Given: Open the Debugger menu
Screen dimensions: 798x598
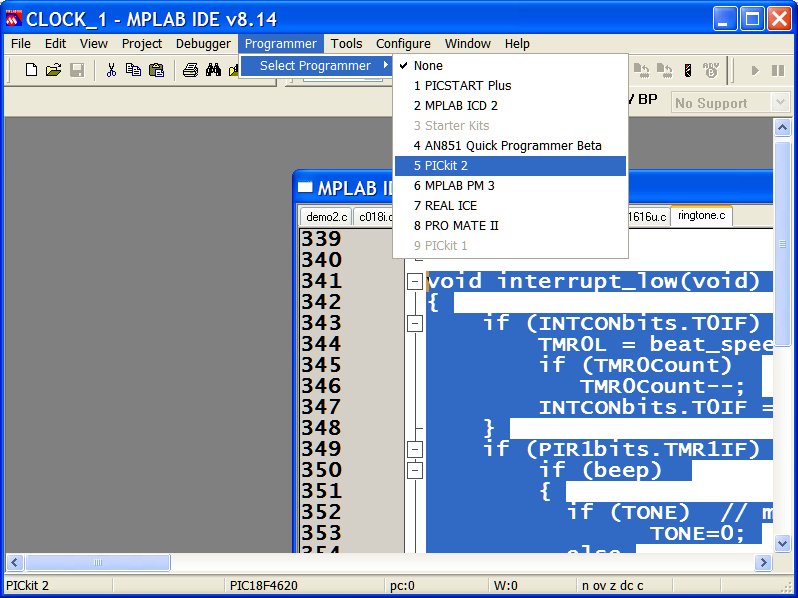Looking at the screenshot, I should point(203,44).
